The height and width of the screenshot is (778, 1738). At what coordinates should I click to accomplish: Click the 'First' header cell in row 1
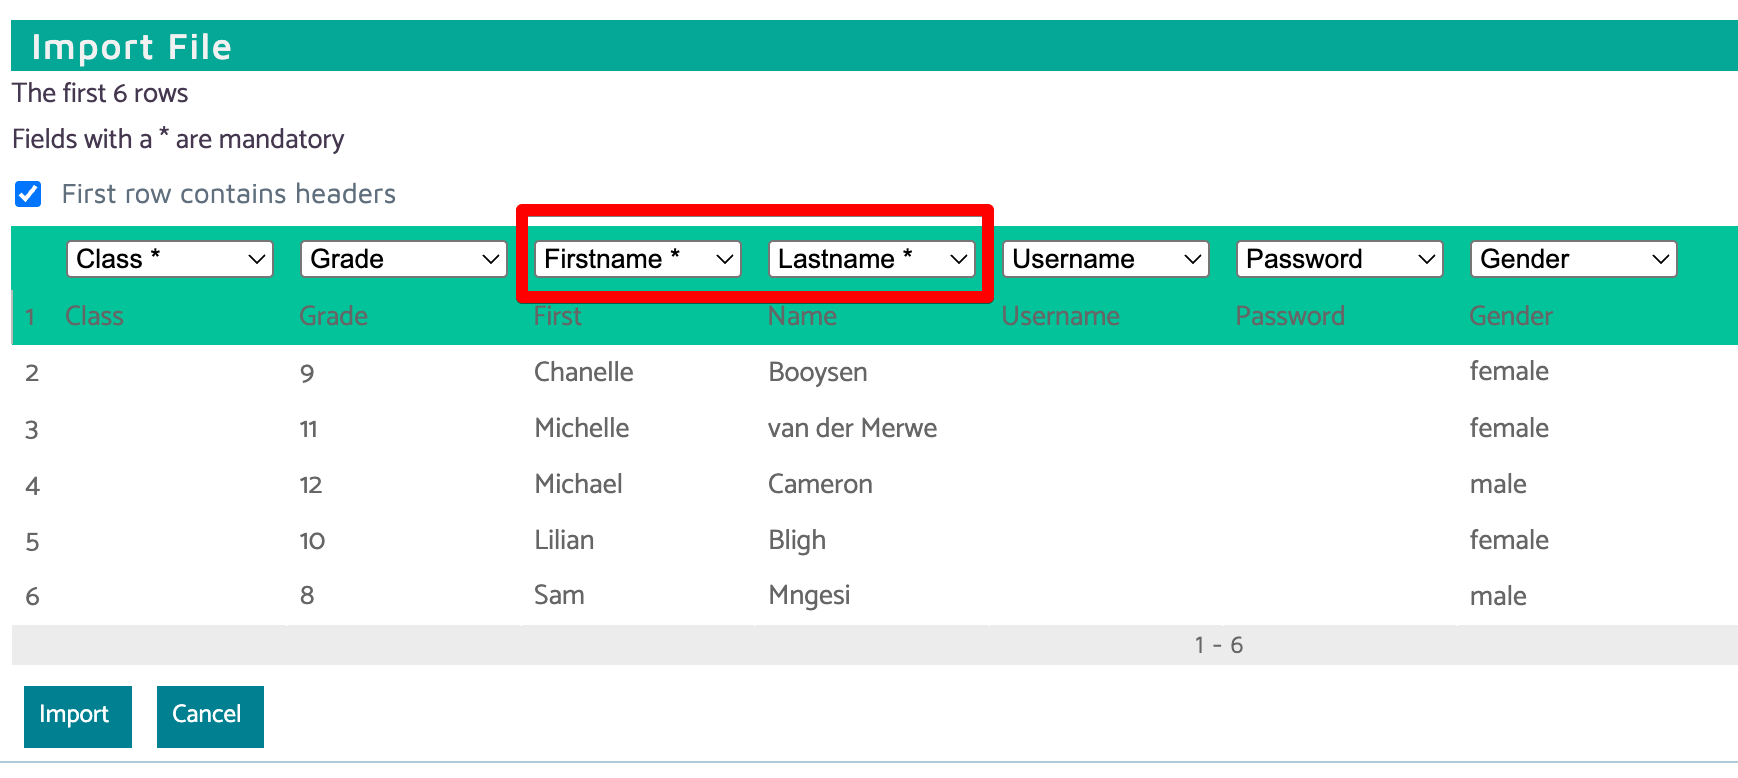[x=557, y=317]
